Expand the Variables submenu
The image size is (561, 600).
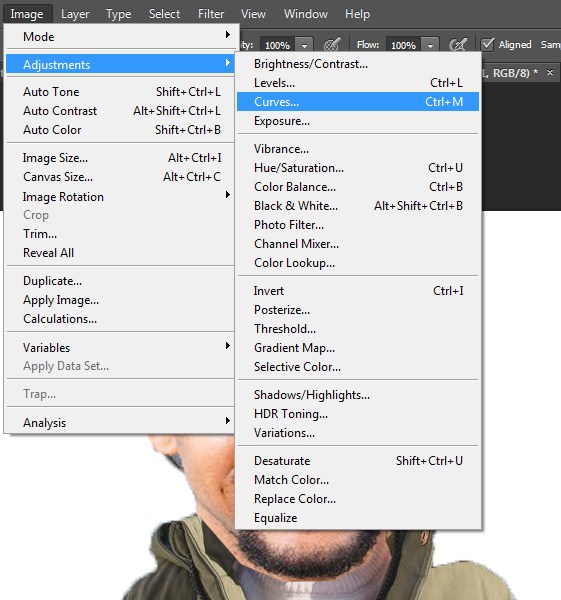tap(120, 347)
